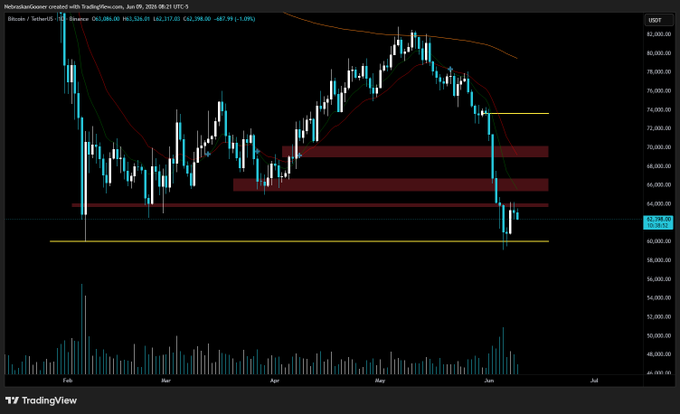
Task: Click the tallest volume bar in early June
Action: [x=503, y=351]
